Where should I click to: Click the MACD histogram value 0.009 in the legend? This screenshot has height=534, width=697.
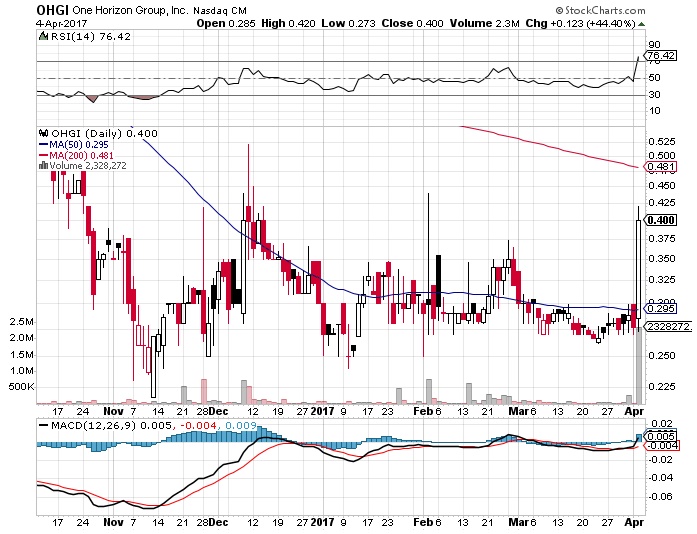241,425
